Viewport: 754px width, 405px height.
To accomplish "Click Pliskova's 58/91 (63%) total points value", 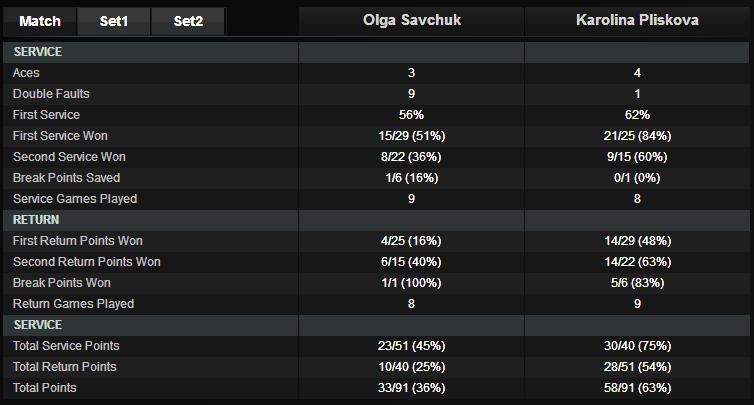I will click(637, 388).
